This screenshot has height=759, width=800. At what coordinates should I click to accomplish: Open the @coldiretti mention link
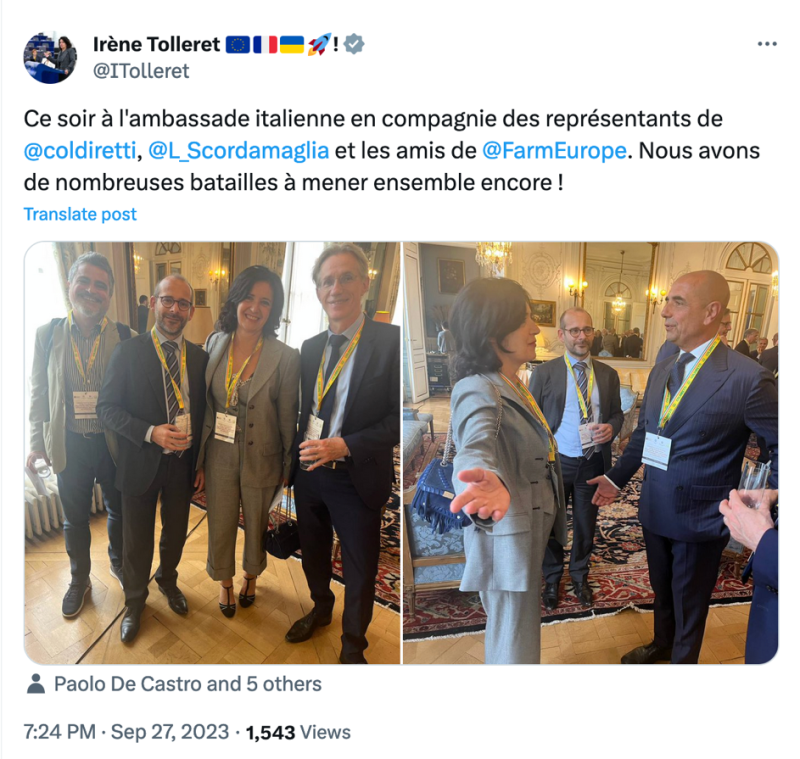coord(80,150)
